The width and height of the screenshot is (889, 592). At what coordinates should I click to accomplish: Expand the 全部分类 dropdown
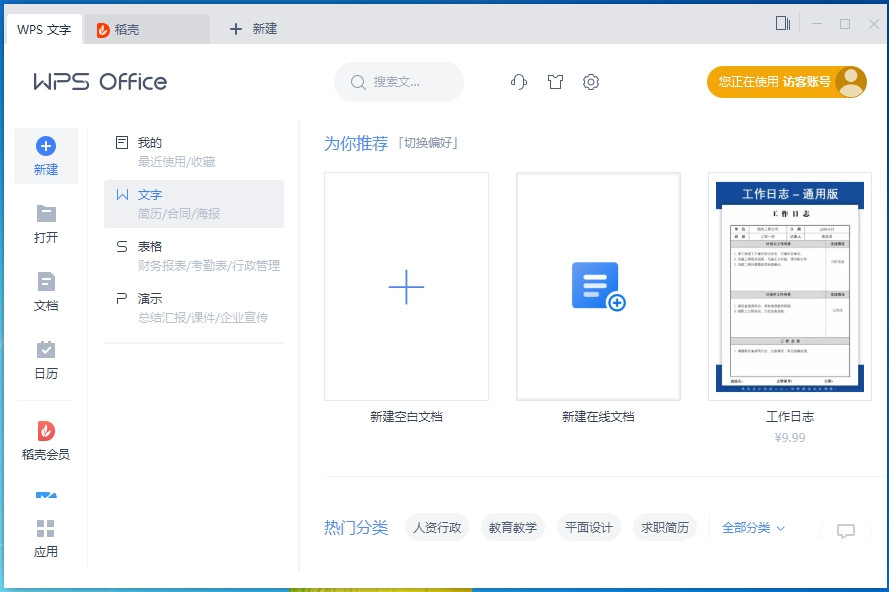pos(747,527)
